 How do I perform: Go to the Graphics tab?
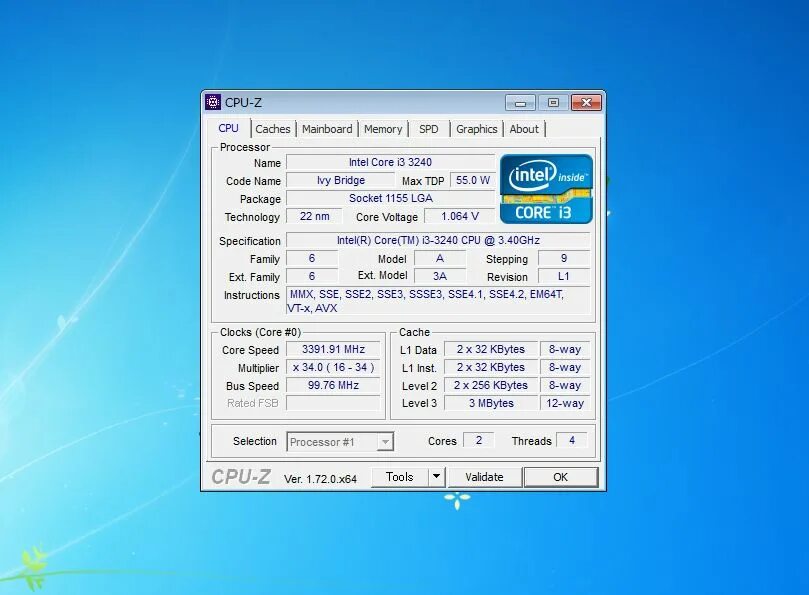click(477, 129)
